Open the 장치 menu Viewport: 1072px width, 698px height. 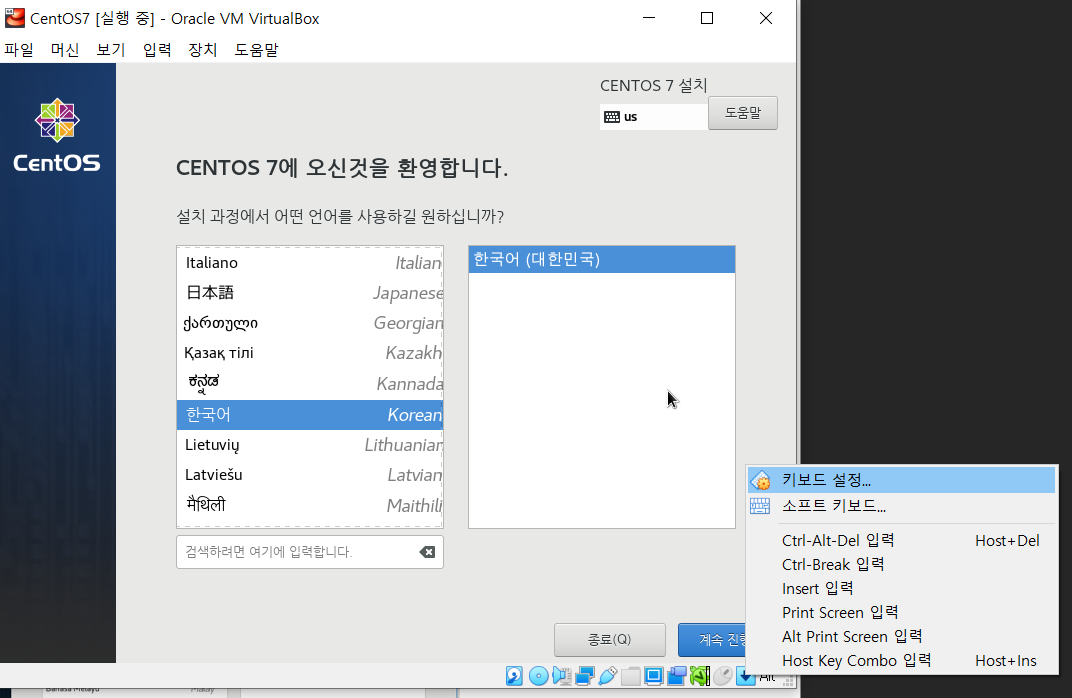[x=202, y=49]
